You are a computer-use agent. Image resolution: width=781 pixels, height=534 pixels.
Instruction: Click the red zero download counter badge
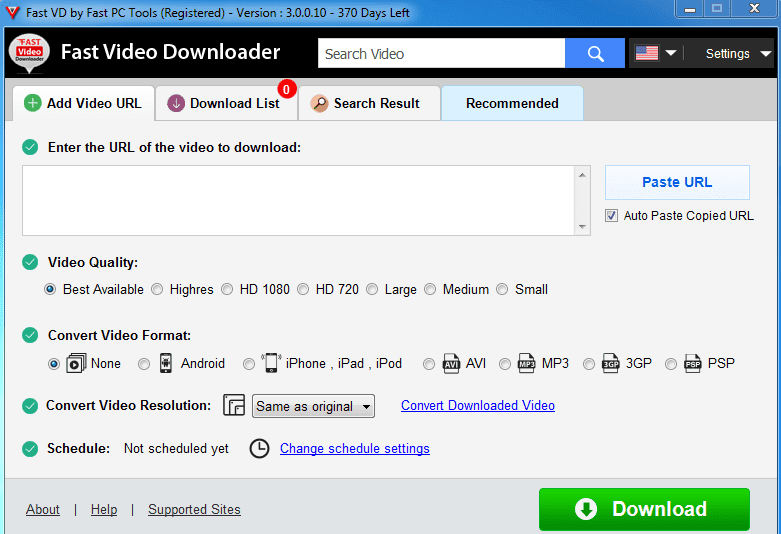[x=286, y=89]
